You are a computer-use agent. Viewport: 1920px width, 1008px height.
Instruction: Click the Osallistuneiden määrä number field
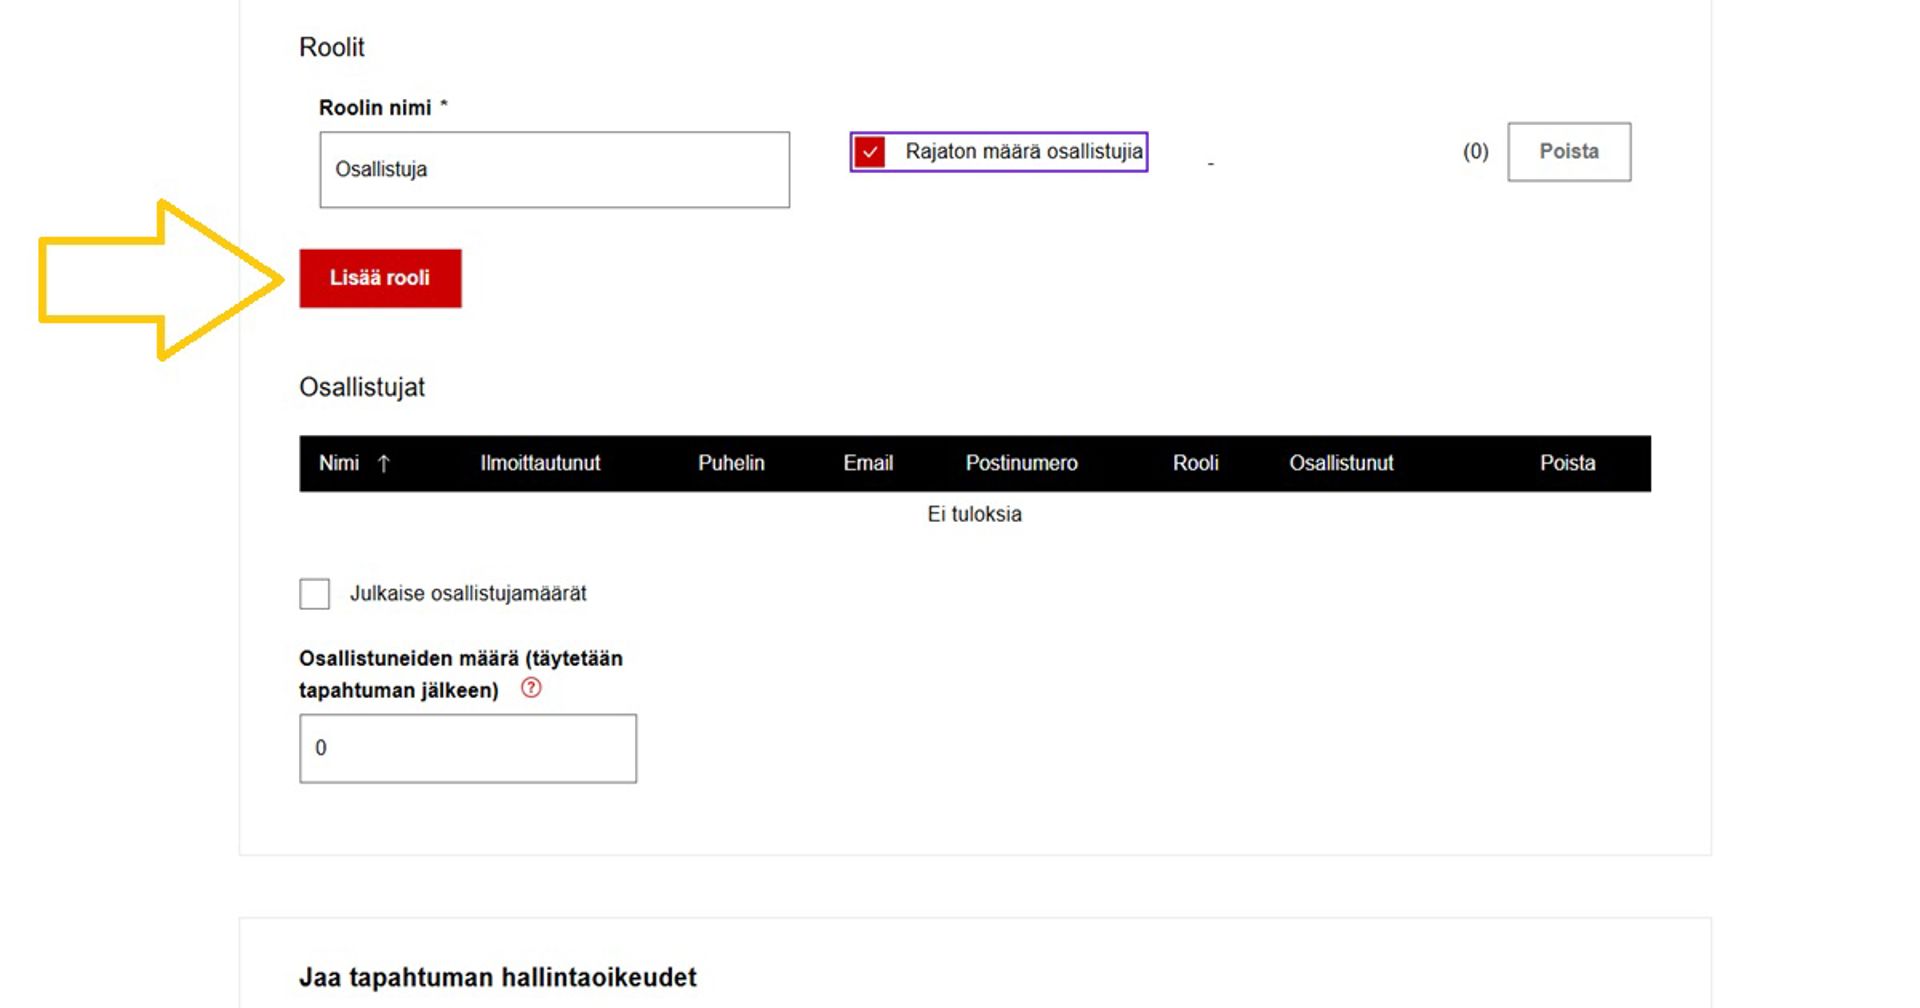point(468,748)
